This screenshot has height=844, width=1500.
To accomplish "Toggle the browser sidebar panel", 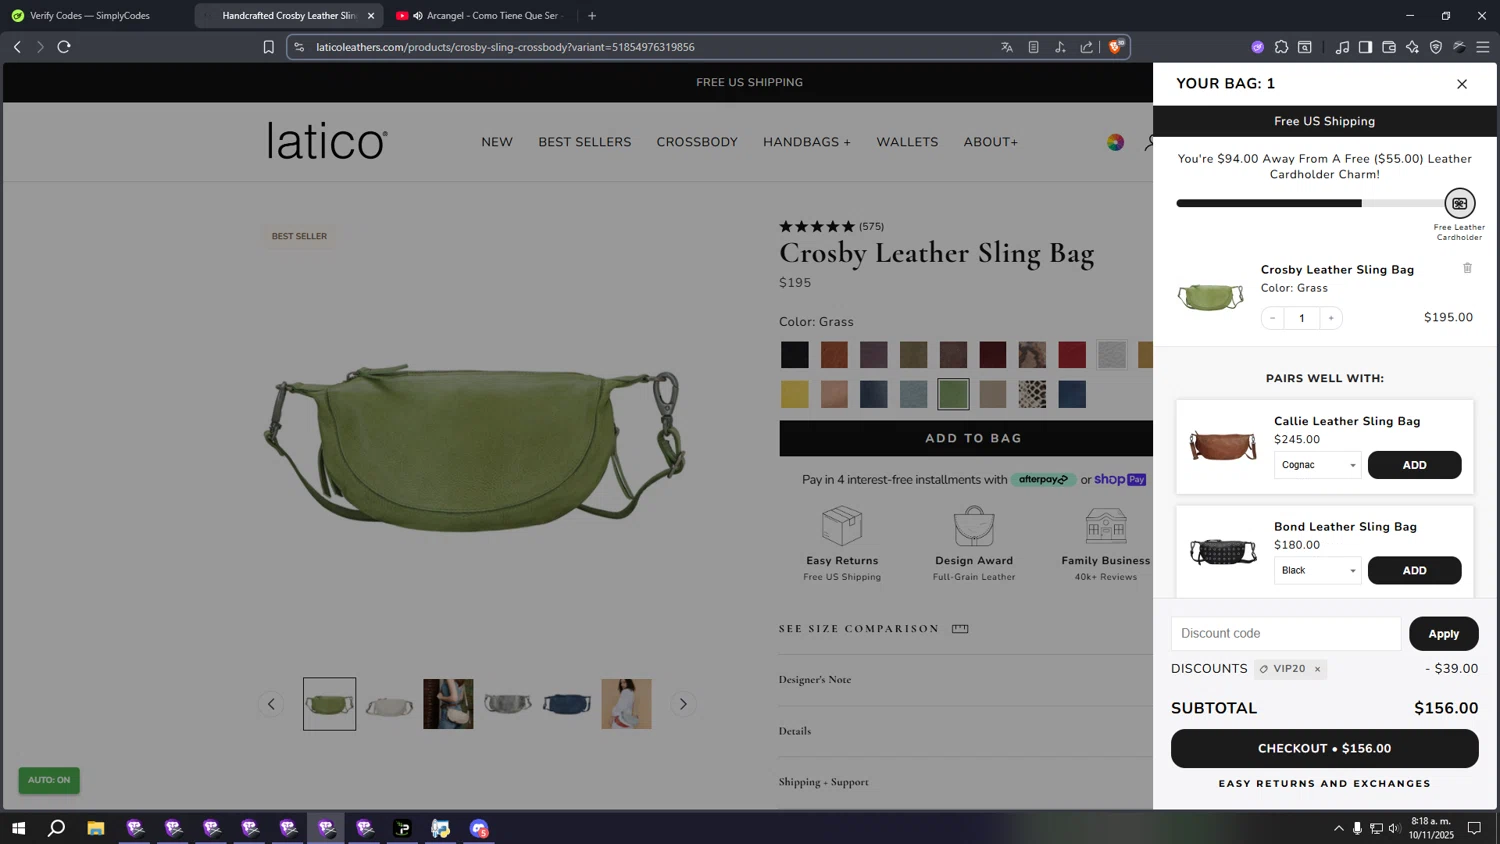I will click(x=1365, y=47).
